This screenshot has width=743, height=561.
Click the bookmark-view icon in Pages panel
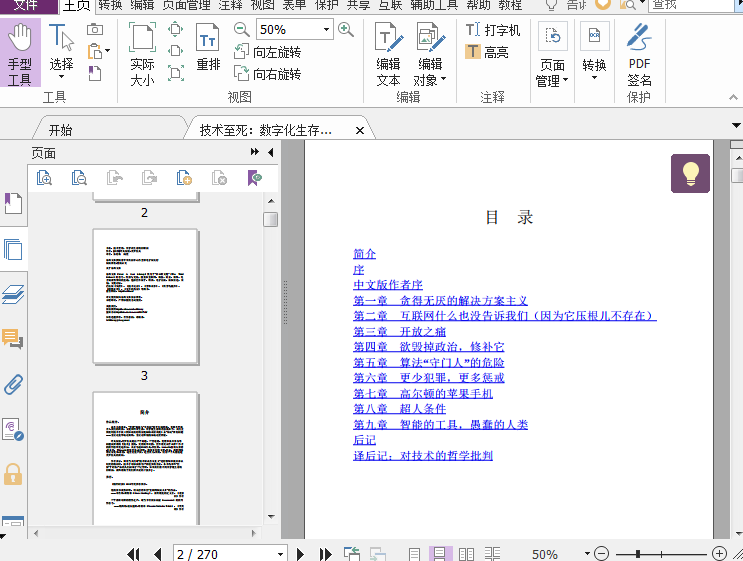[255, 178]
